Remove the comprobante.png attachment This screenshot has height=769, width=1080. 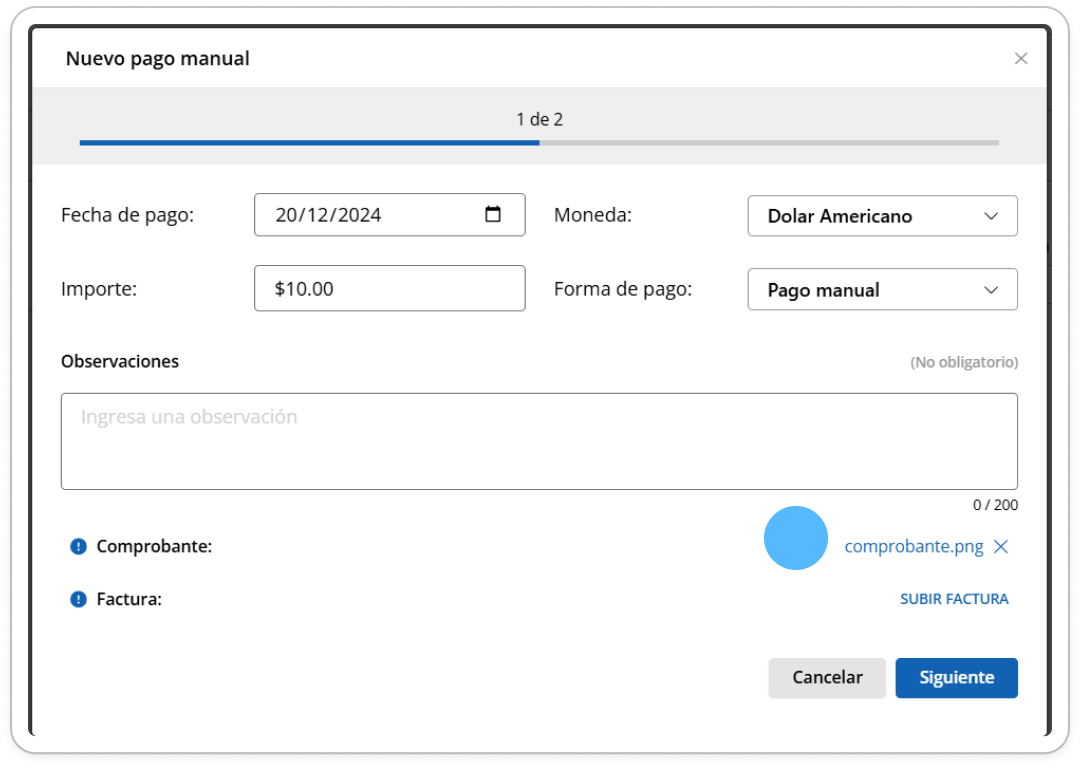click(1001, 546)
